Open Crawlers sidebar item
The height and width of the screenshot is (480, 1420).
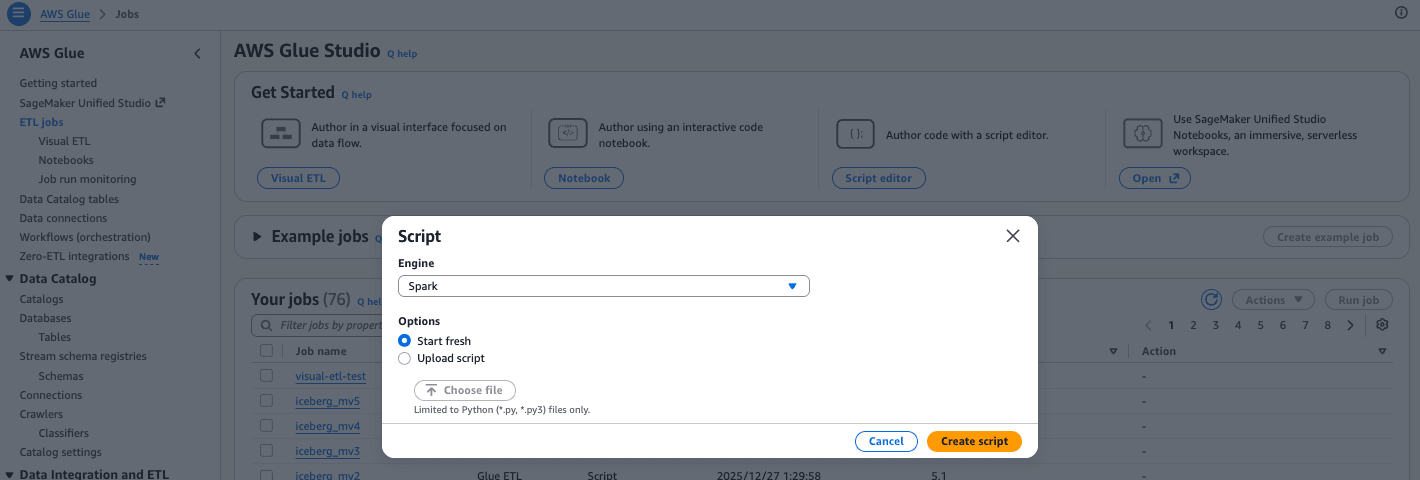click(x=41, y=414)
